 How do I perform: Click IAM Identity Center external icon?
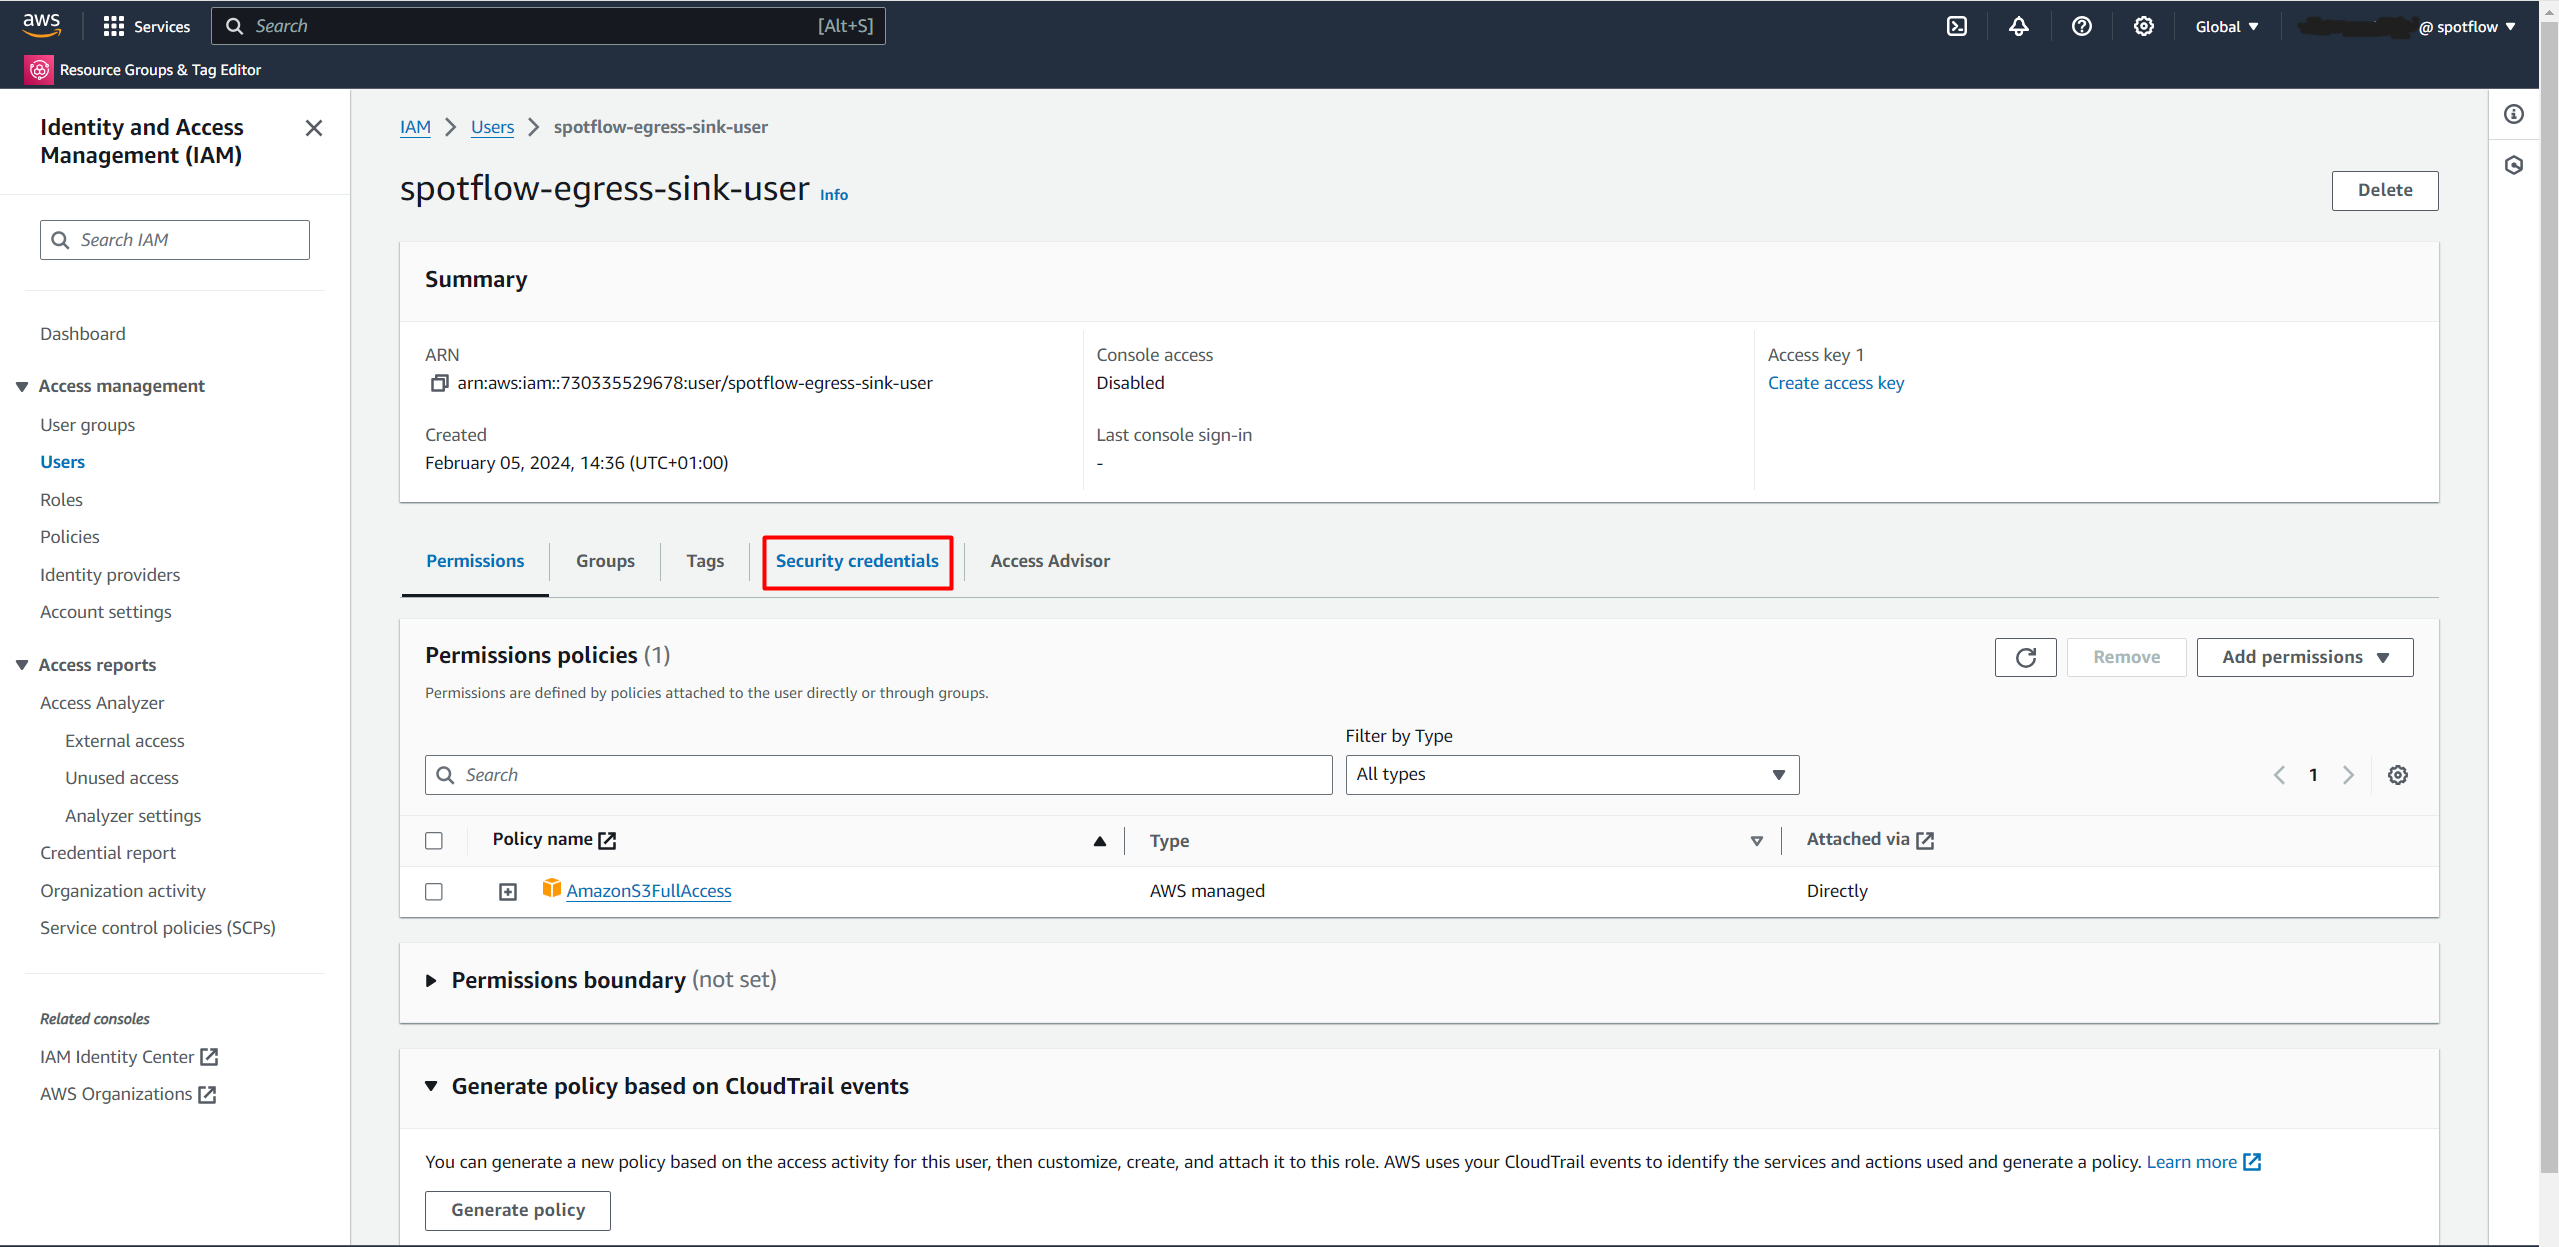pyautogui.click(x=209, y=1056)
